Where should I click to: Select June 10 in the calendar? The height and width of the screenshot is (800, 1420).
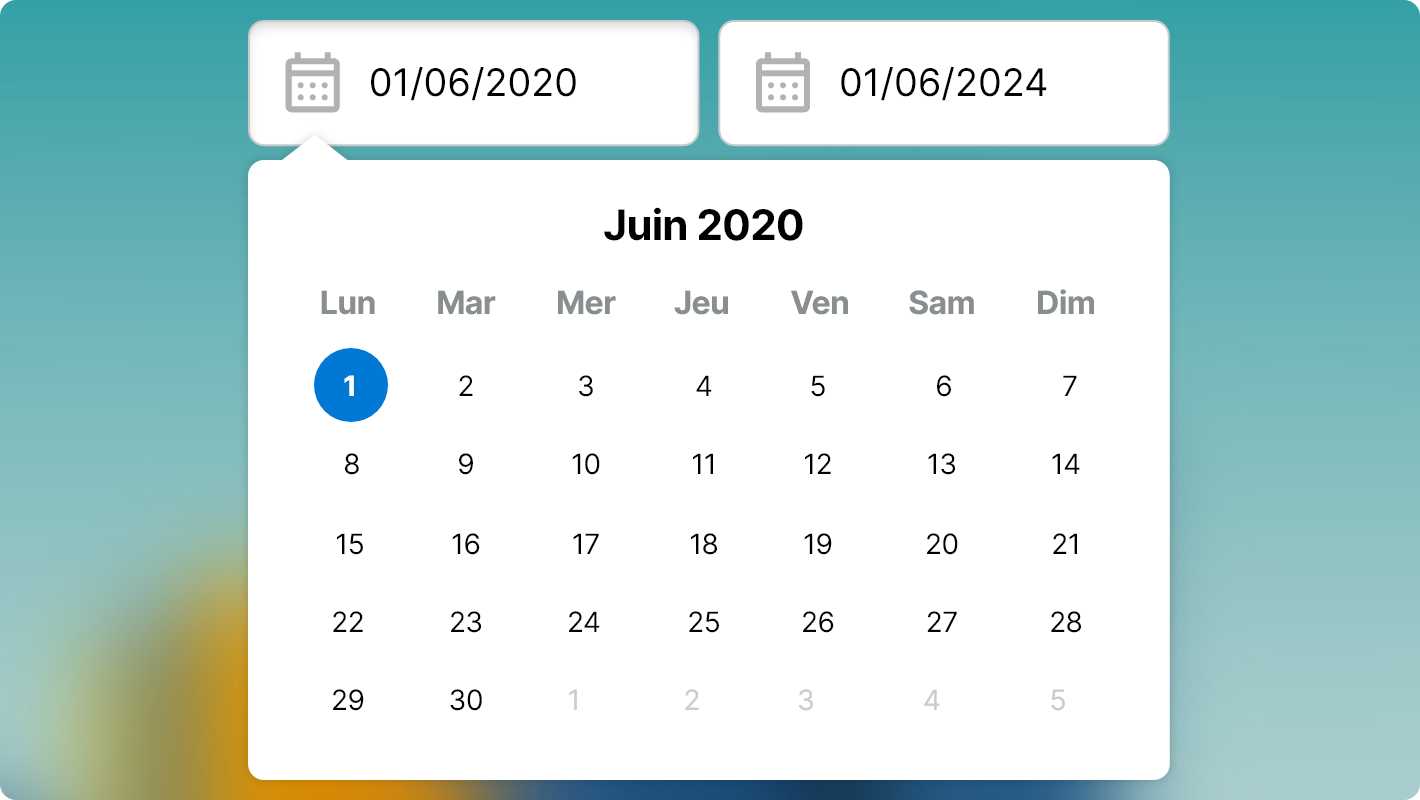(586, 464)
